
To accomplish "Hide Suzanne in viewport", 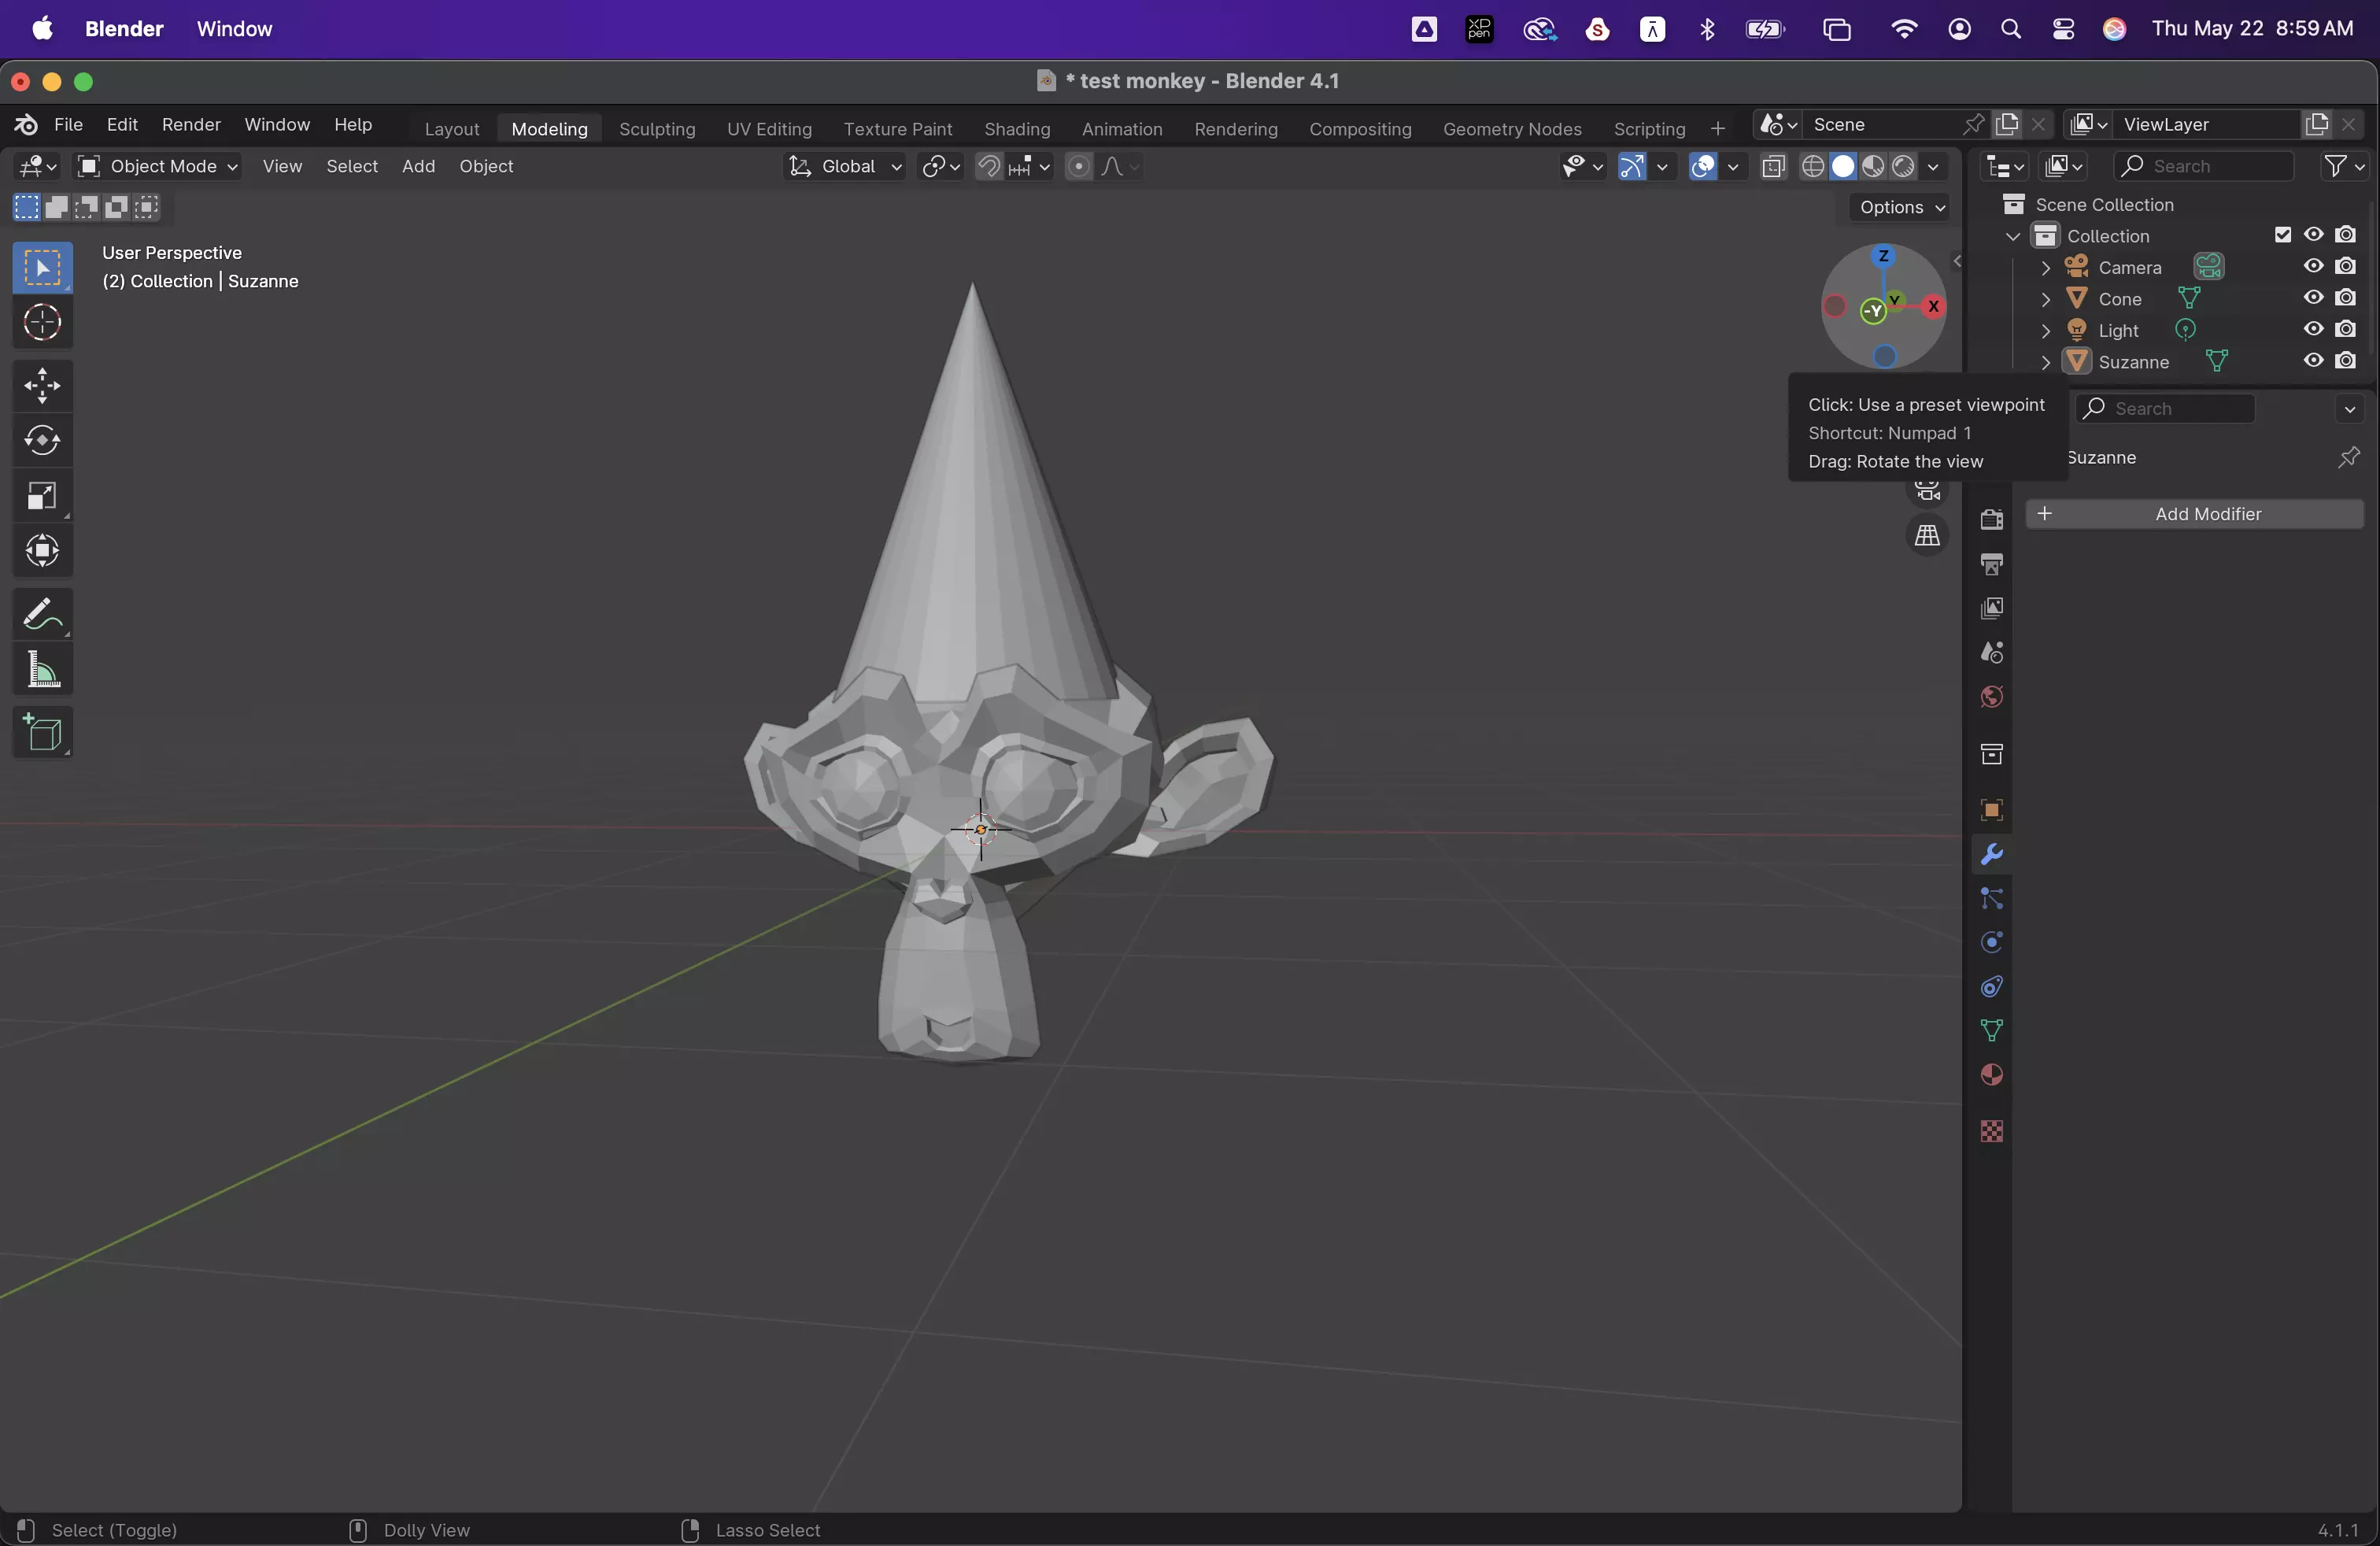I will click(2314, 361).
